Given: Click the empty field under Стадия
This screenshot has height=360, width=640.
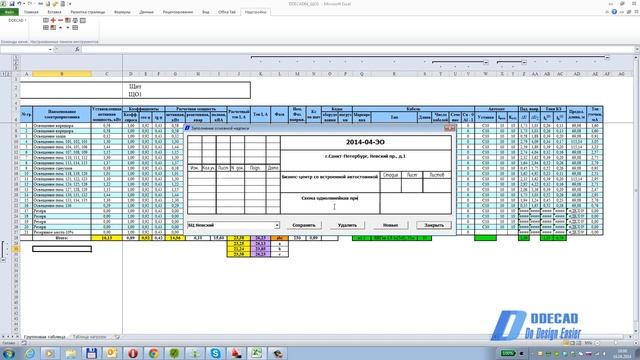Looking at the screenshot, I should tap(391, 185).
